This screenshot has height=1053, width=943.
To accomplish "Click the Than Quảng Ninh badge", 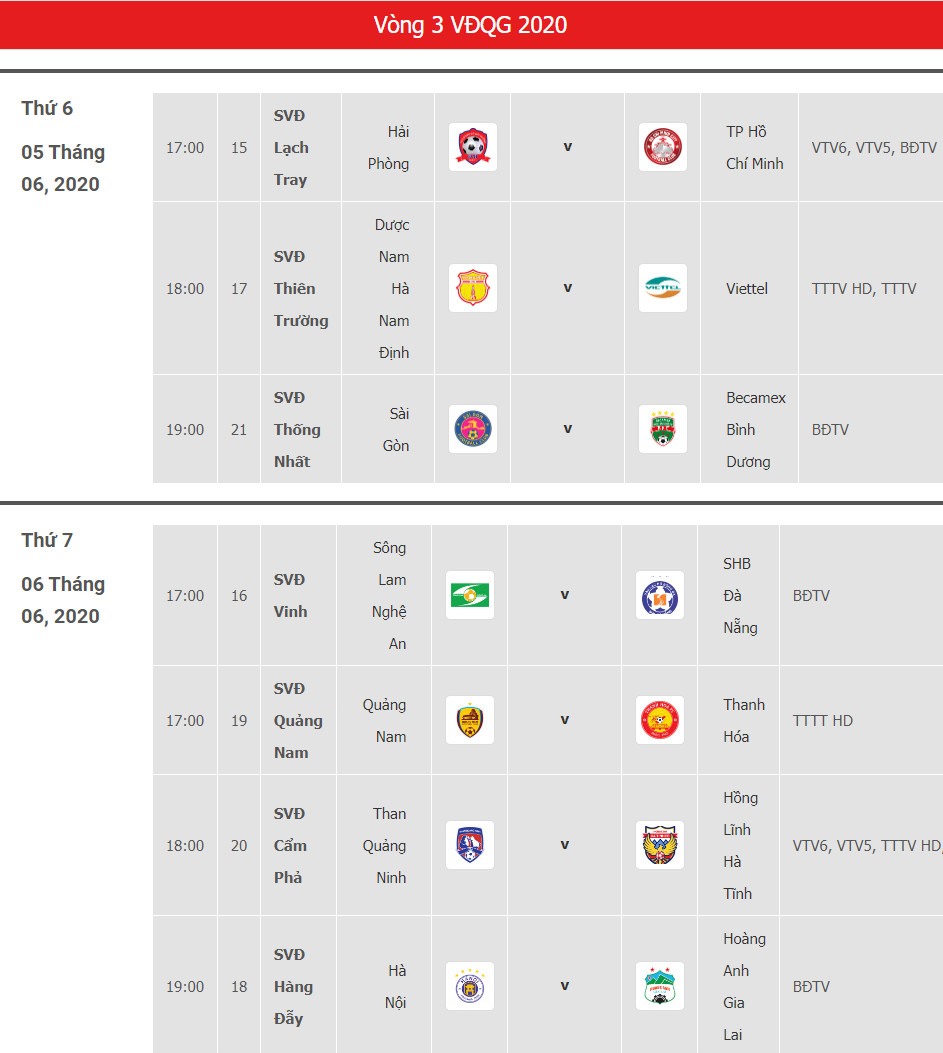I will pos(470,845).
